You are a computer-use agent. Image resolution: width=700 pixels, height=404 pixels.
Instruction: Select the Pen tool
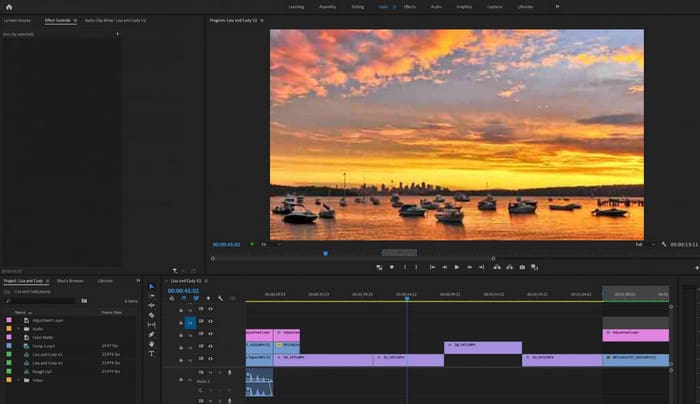pos(151,334)
